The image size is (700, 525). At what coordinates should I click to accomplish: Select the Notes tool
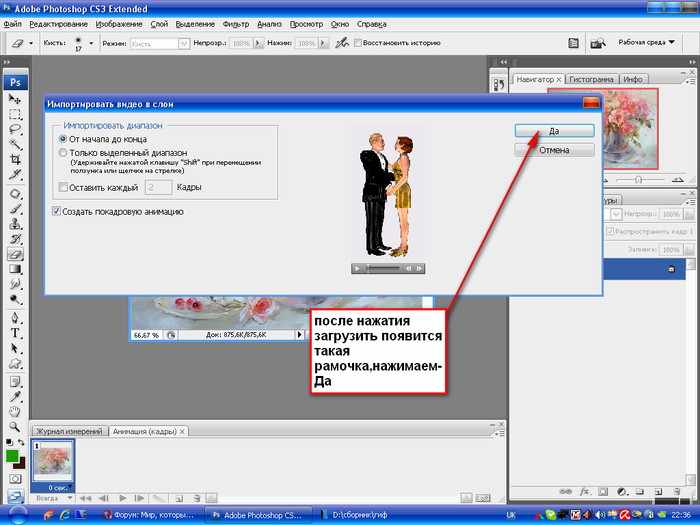15,382
